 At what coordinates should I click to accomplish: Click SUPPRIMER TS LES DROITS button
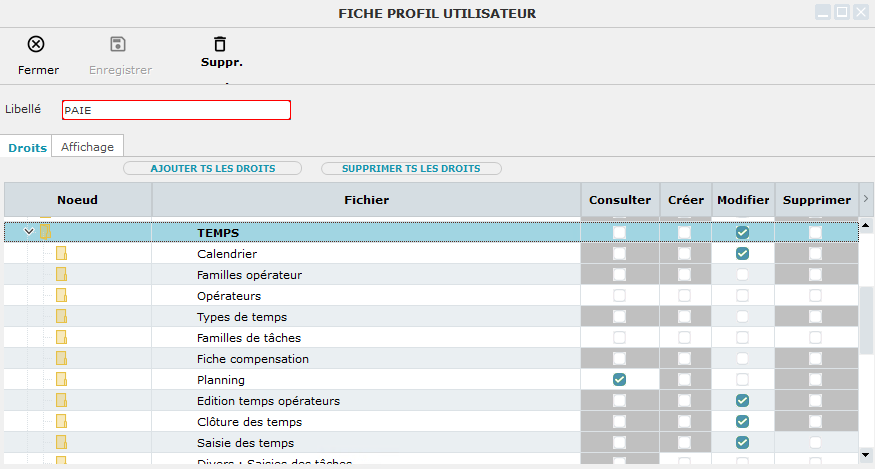pos(410,168)
